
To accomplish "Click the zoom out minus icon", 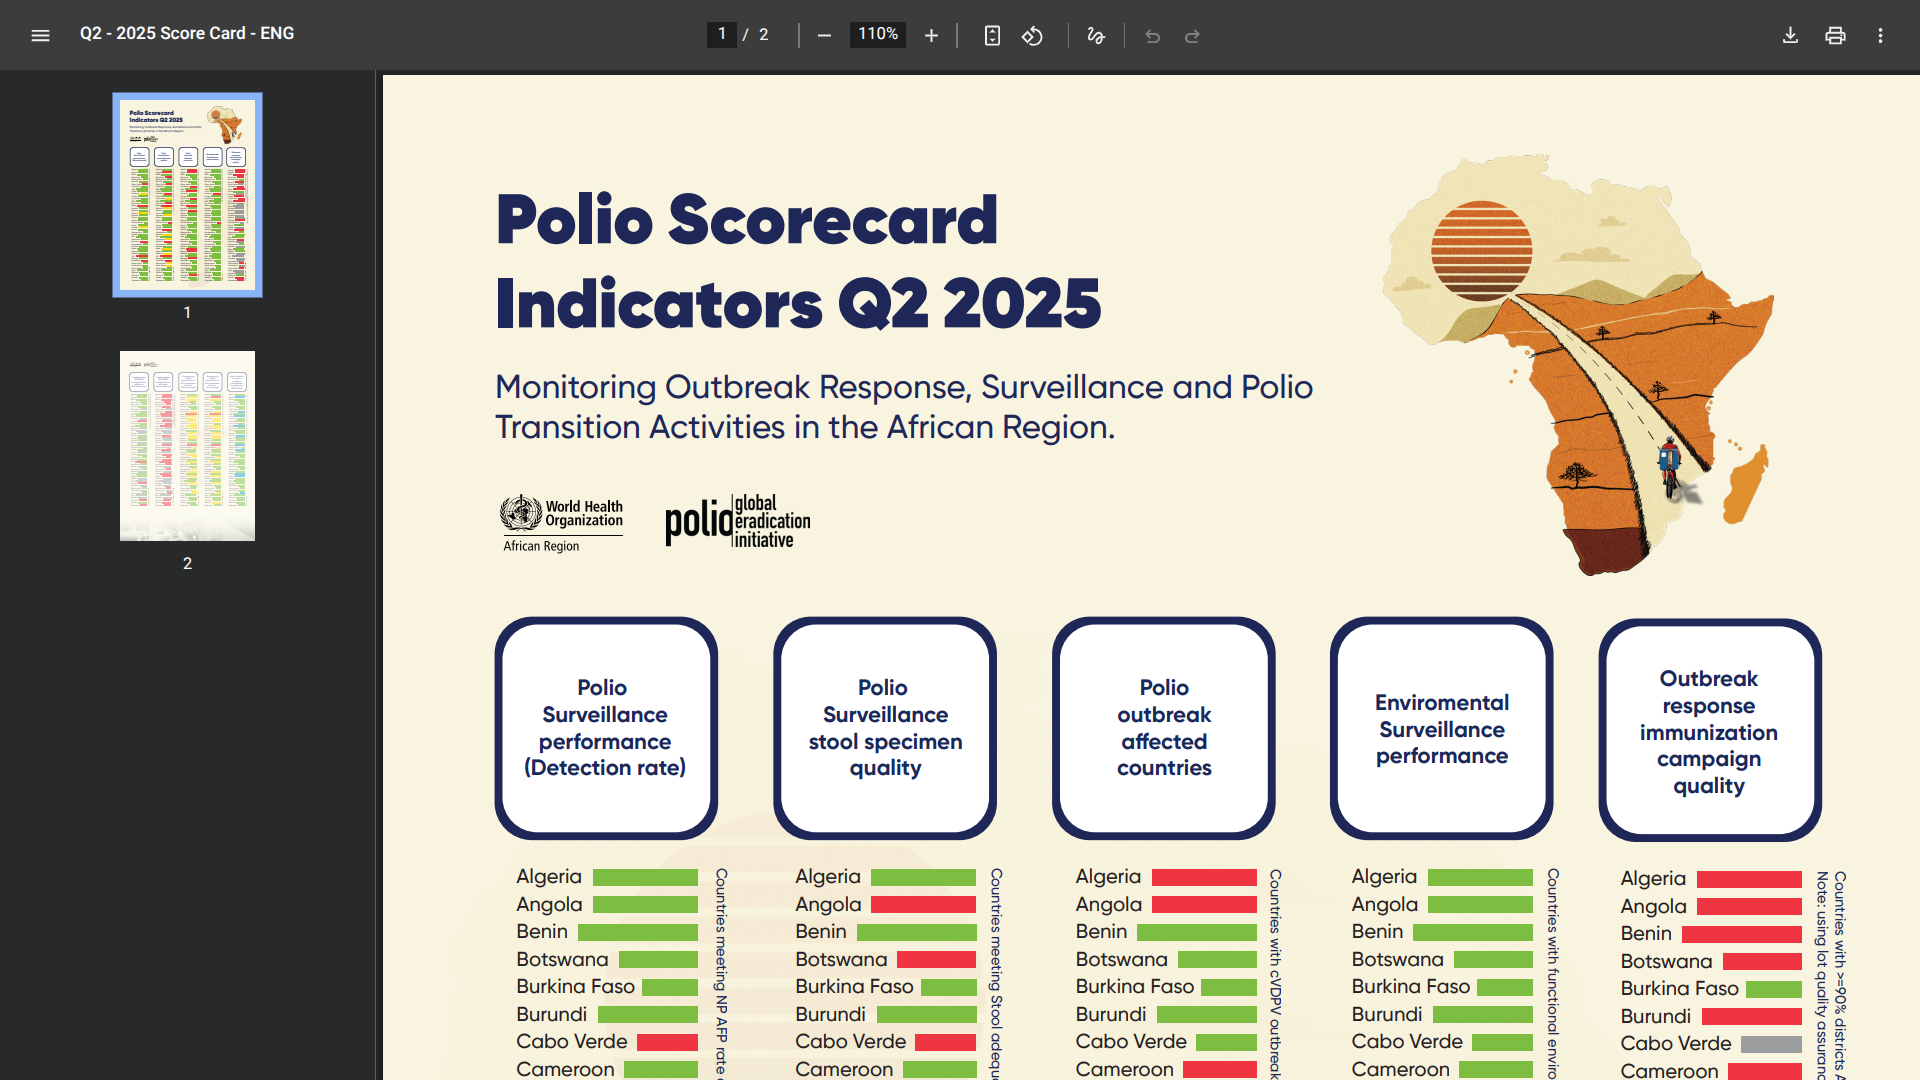I will (x=824, y=36).
